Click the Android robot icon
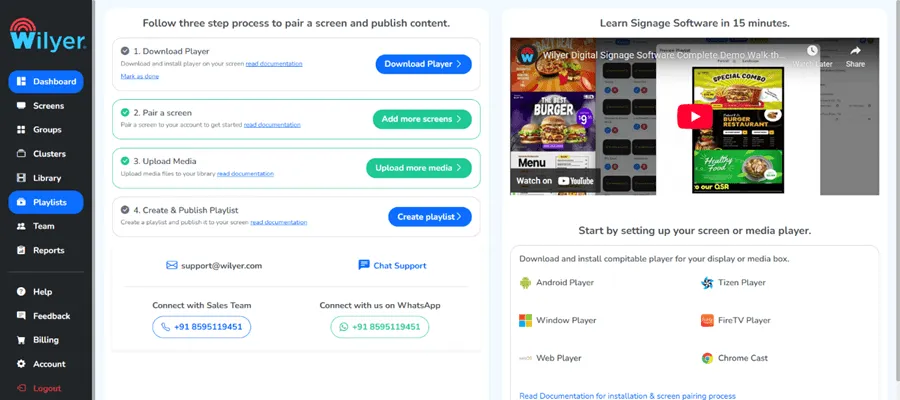This screenshot has height=400, width=900. point(525,282)
